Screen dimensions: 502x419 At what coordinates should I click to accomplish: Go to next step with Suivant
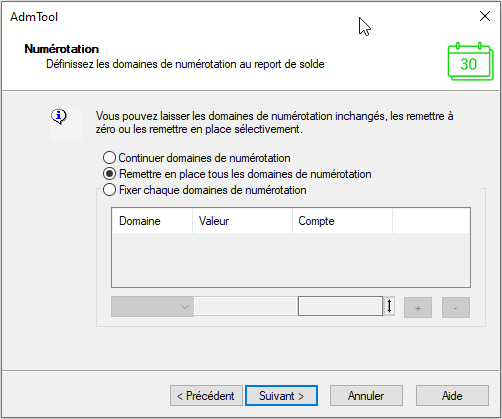coord(281,396)
